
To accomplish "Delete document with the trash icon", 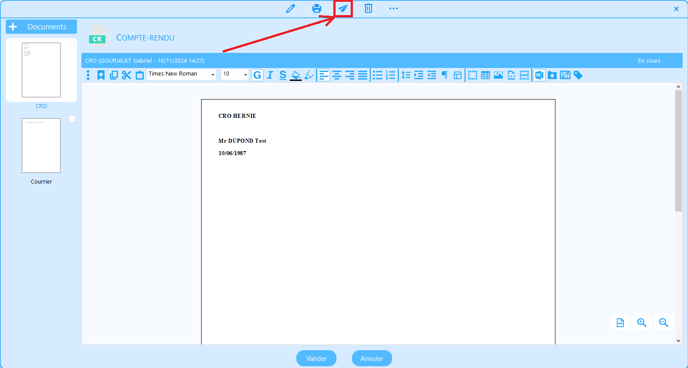I will (369, 8).
